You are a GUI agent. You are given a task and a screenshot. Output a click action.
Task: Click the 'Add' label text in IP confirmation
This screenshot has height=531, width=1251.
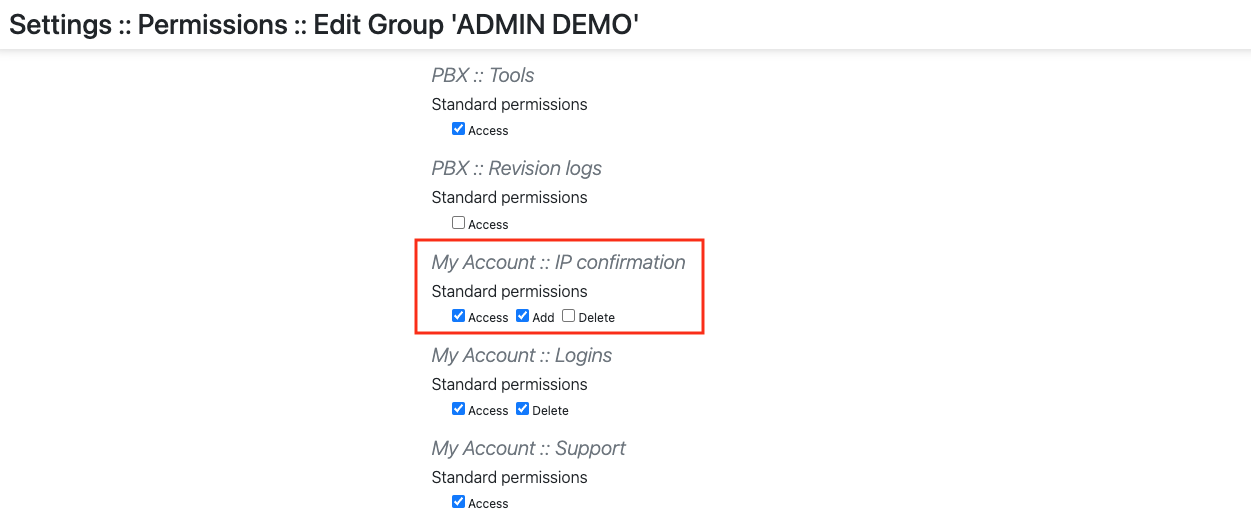pyautogui.click(x=543, y=318)
